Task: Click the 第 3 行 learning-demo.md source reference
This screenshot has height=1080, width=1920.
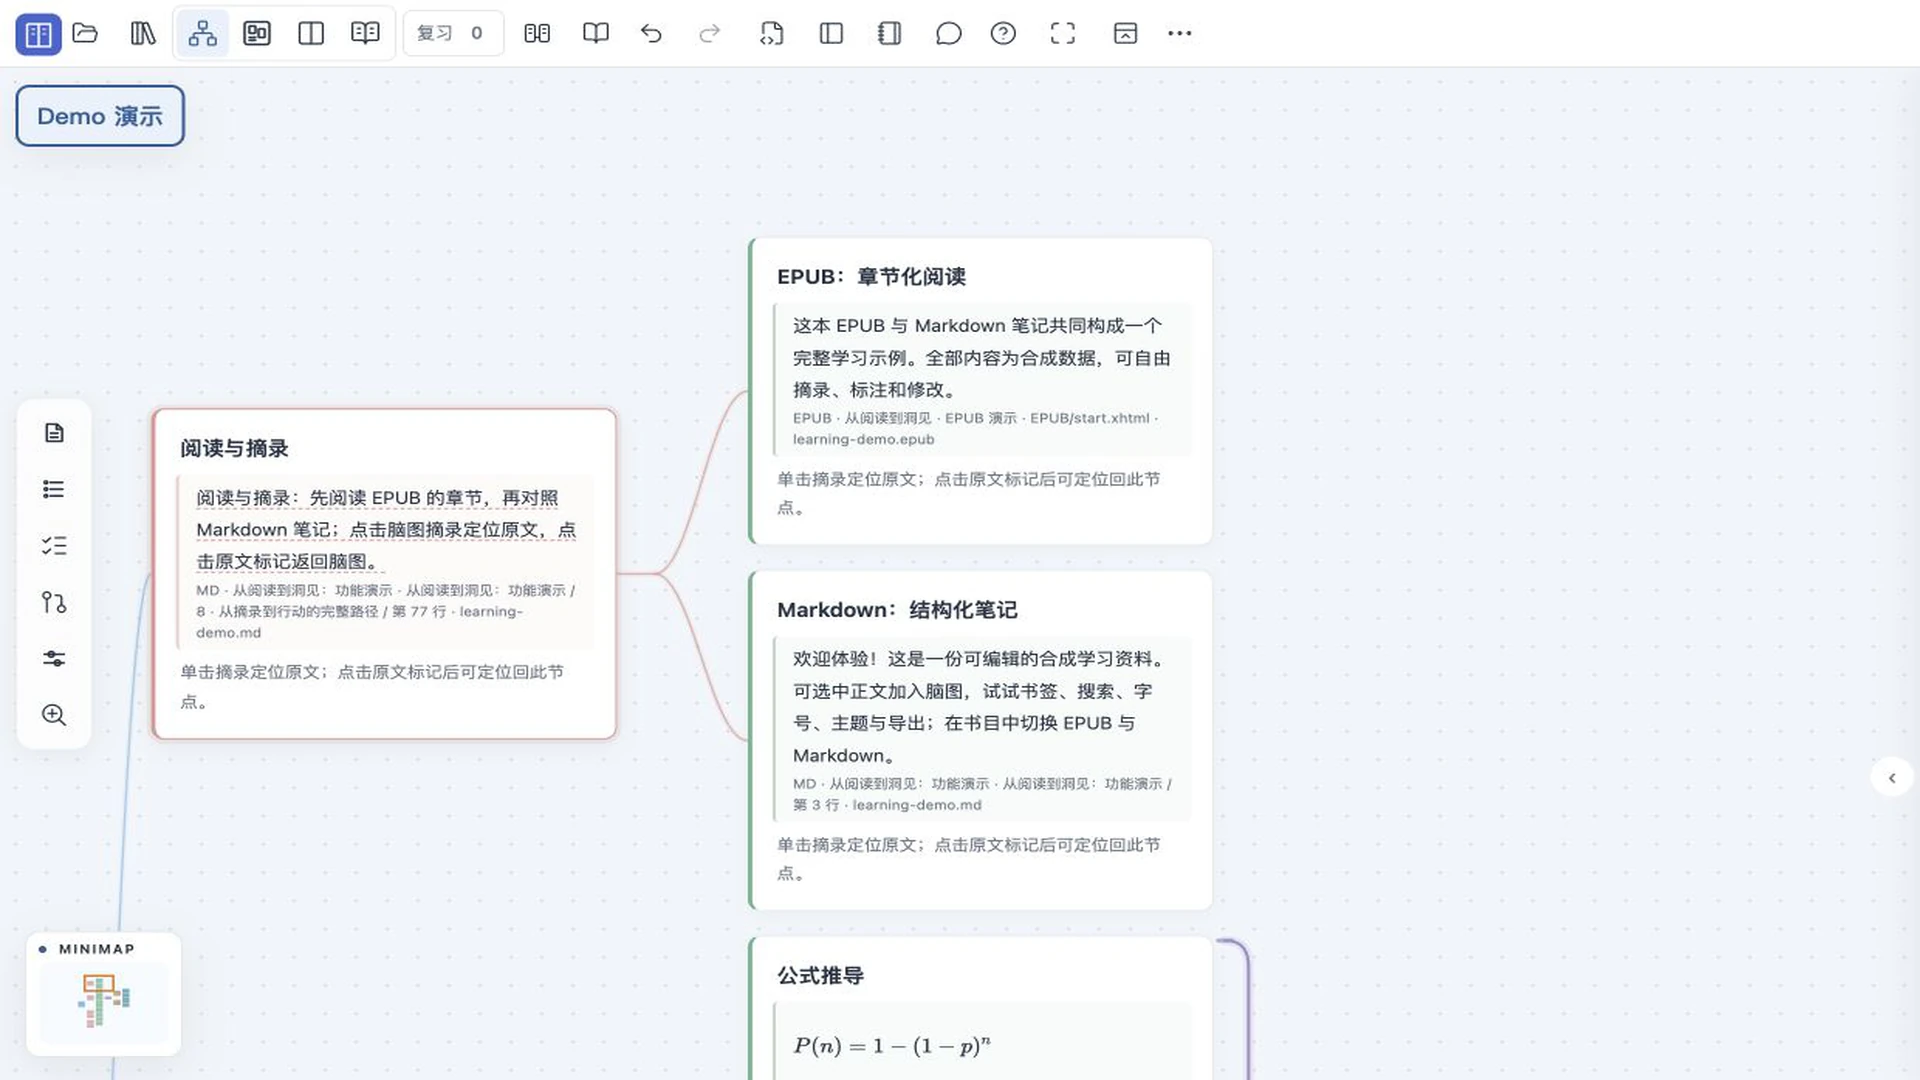Action: tap(982, 794)
